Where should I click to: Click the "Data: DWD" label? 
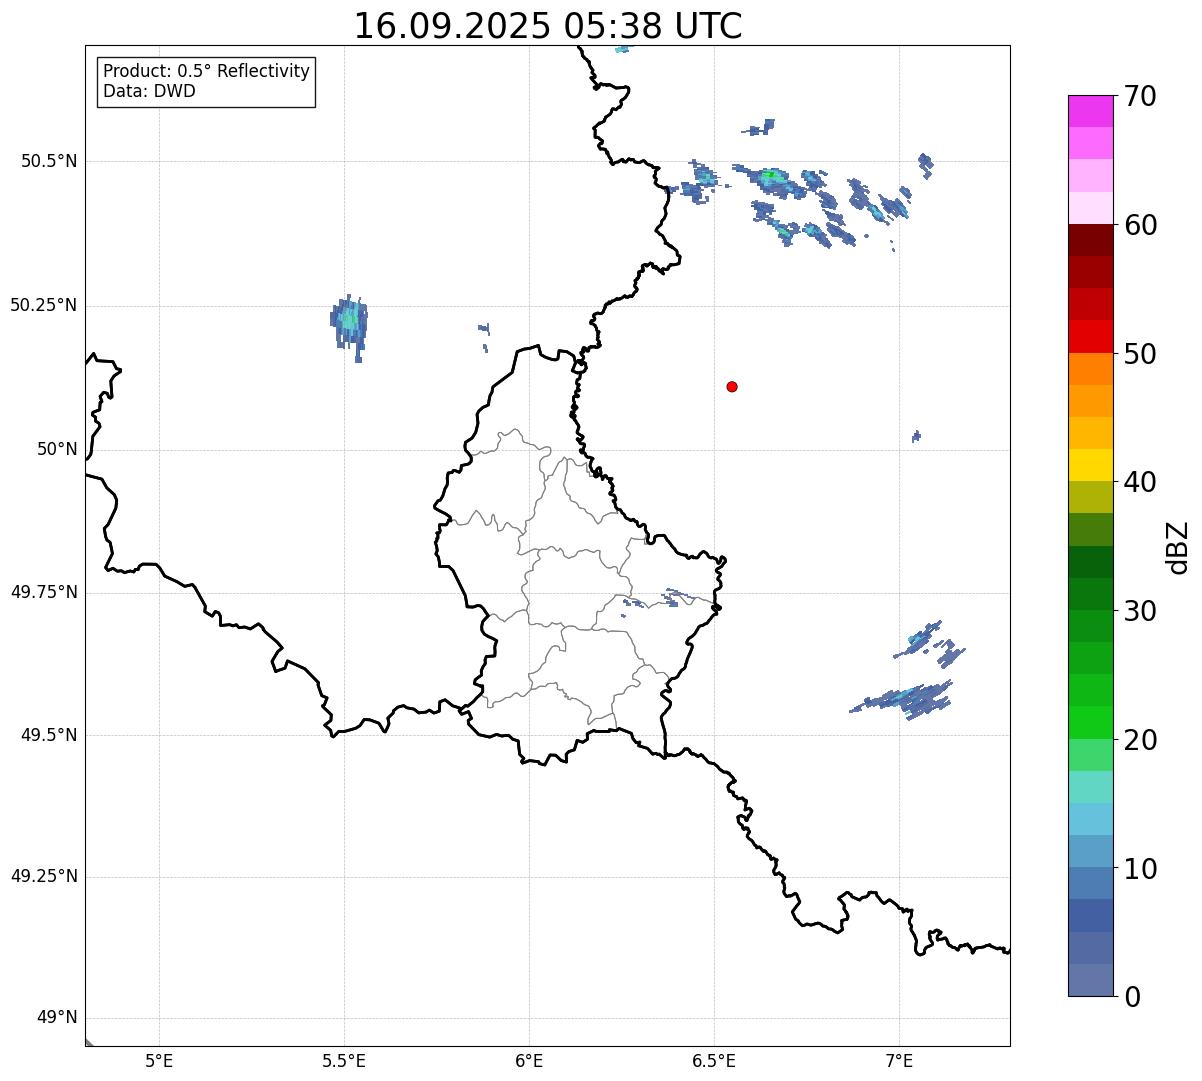coord(149,91)
